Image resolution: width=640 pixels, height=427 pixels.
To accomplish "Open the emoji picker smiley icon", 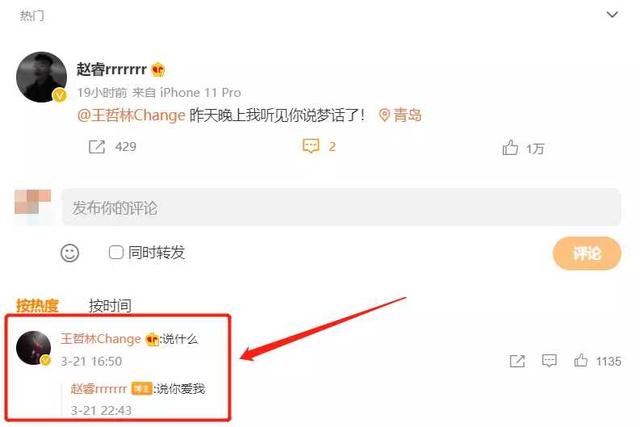I will (x=70, y=253).
